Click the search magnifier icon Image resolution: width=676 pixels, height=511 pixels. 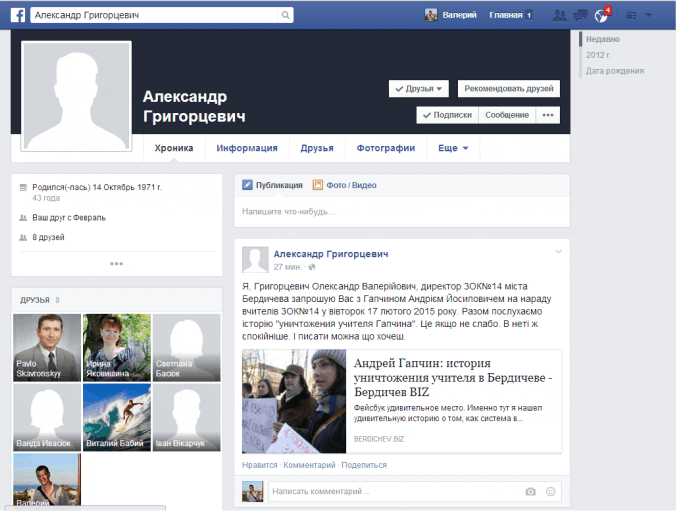[x=285, y=15]
